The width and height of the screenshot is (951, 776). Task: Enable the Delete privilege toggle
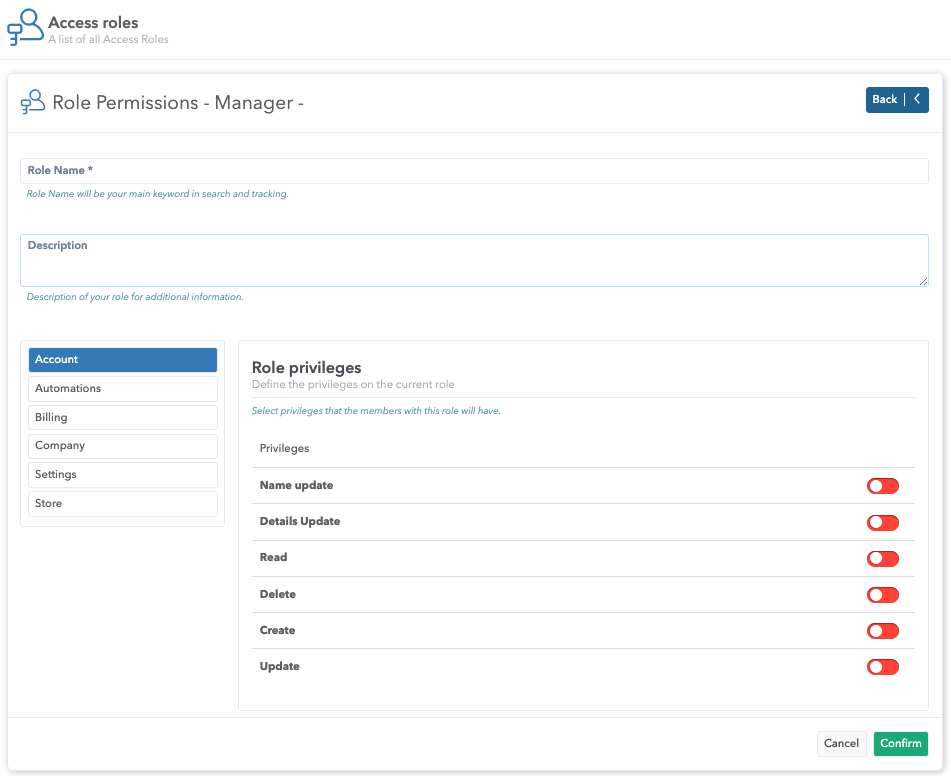(x=882, y=595)
